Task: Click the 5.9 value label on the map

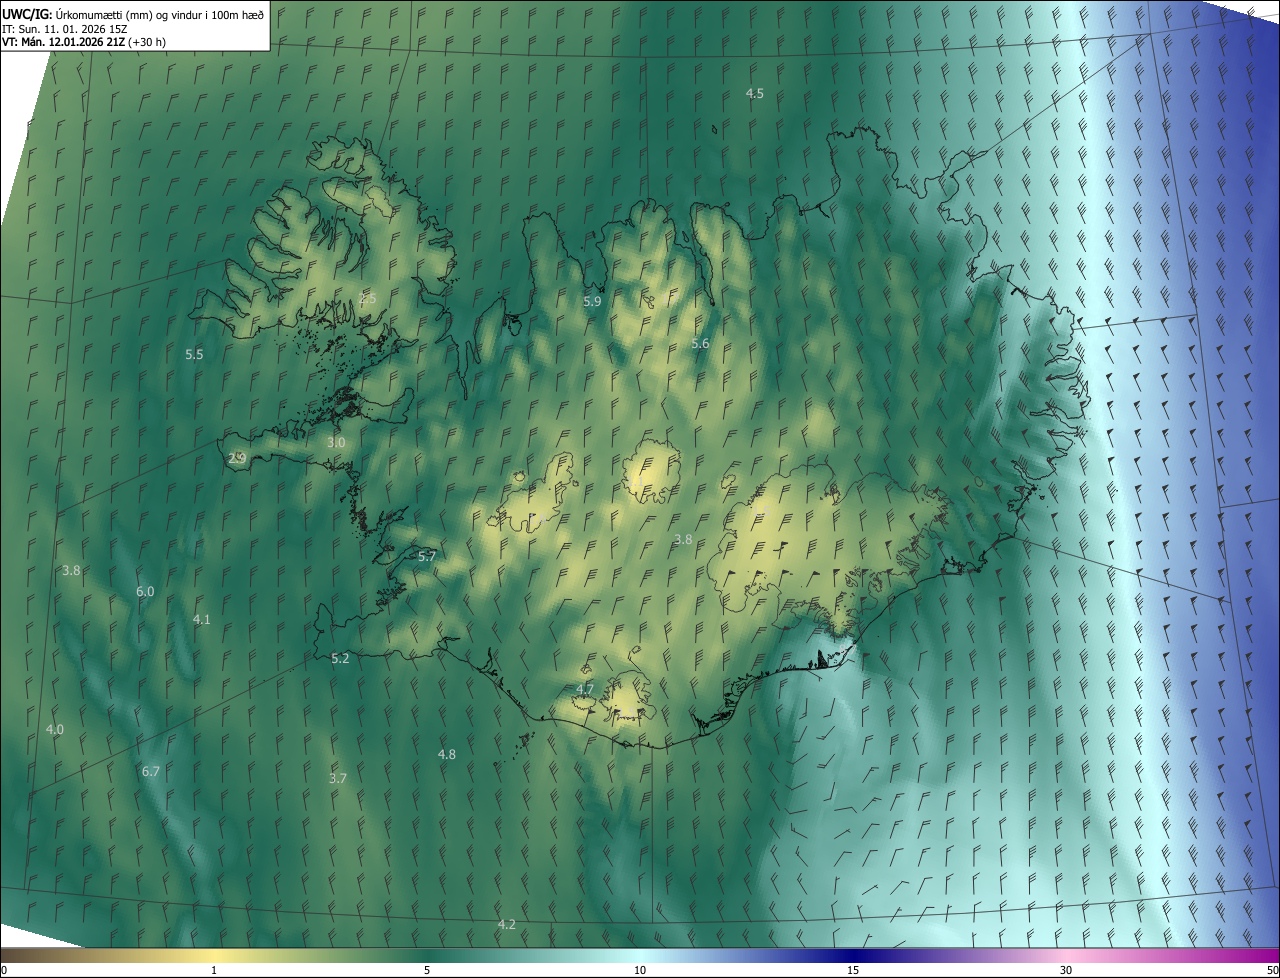Action: coord(592,301)
